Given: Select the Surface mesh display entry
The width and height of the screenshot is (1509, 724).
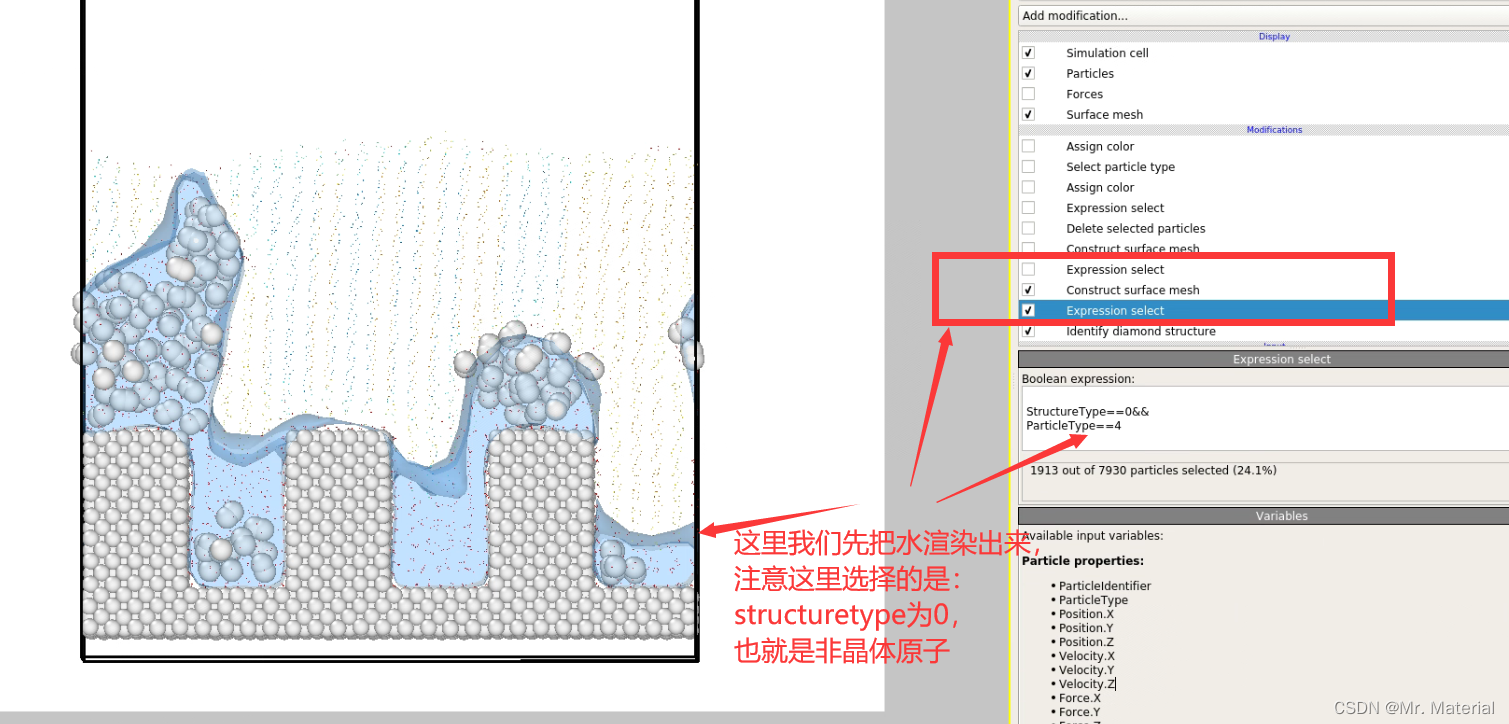Looking at the screenshot, I should coord(1104,115).
